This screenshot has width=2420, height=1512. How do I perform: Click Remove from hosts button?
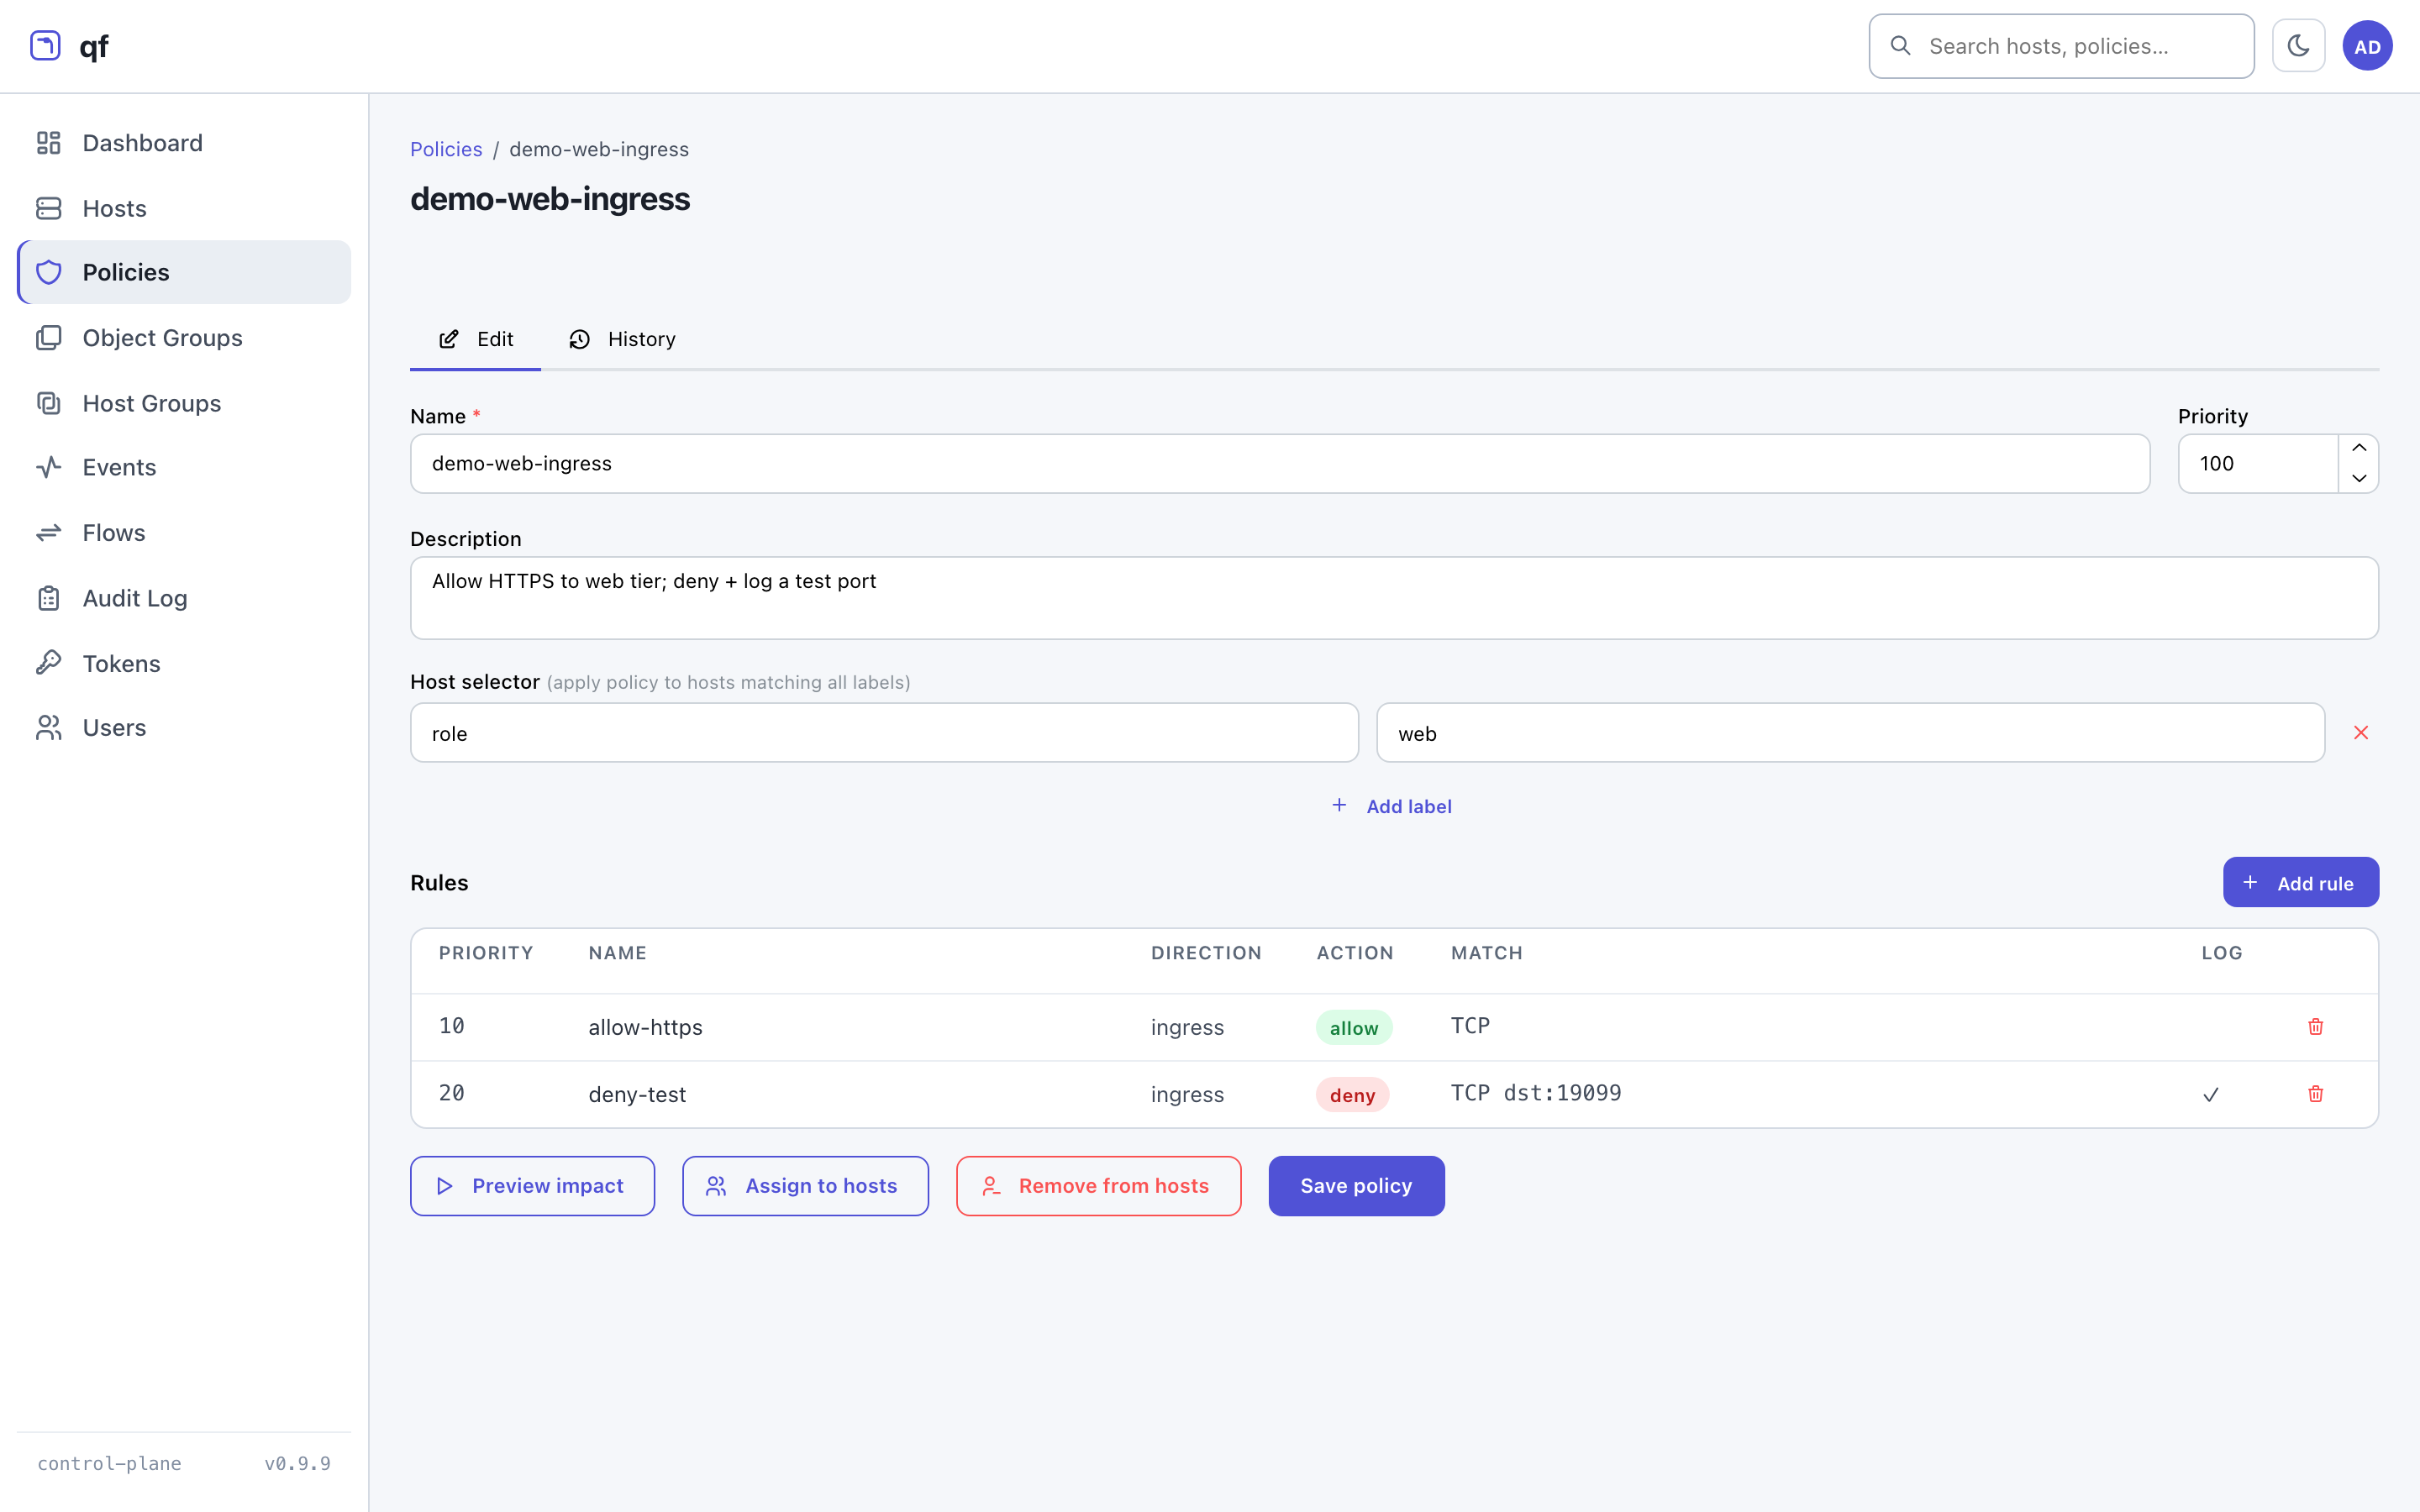point(1098,1186)
